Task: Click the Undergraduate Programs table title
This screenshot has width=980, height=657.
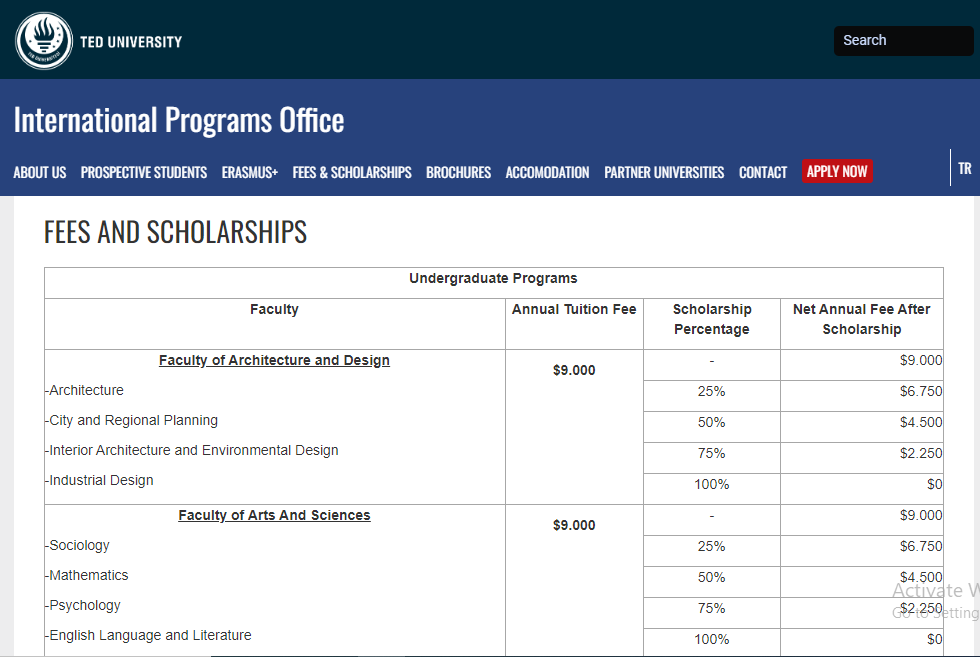Action: (x=493, y=278)
